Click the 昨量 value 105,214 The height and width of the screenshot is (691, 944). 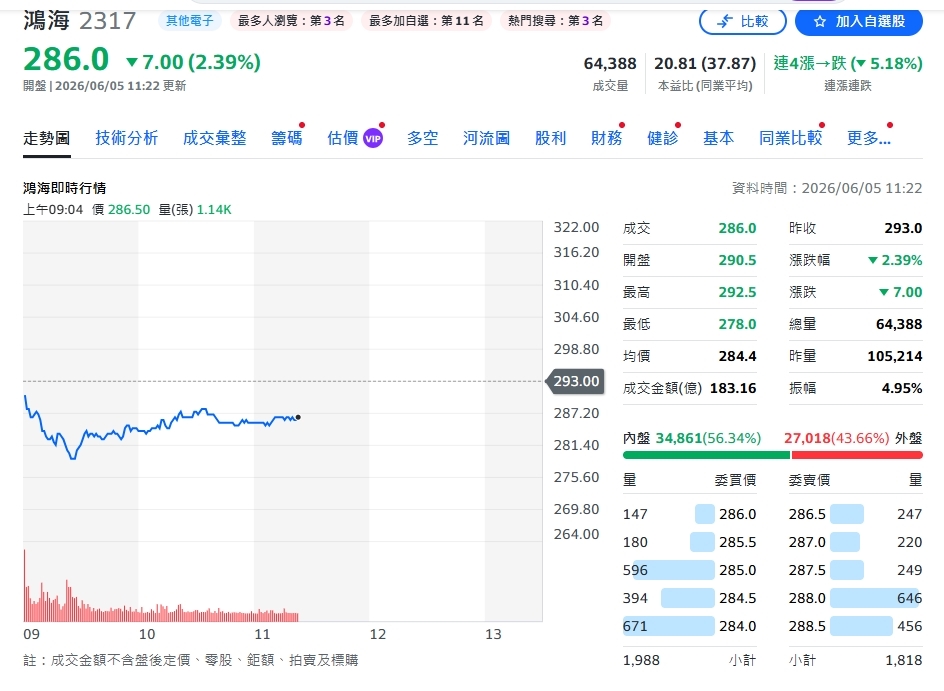tap(895, 356)
